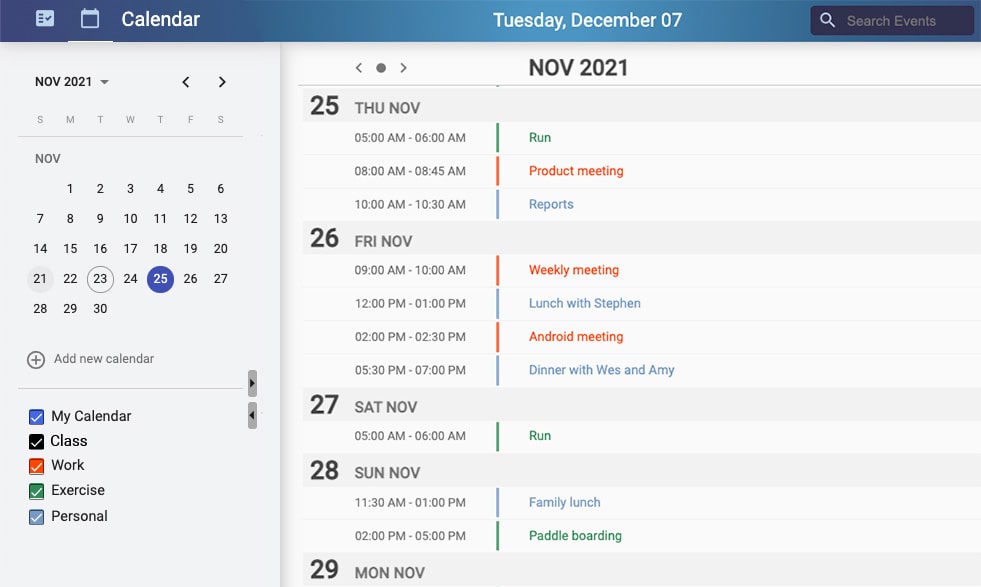Go to previous month in mini calendar
This screenshot has height=587, width=981.
(x=185, y=82)
